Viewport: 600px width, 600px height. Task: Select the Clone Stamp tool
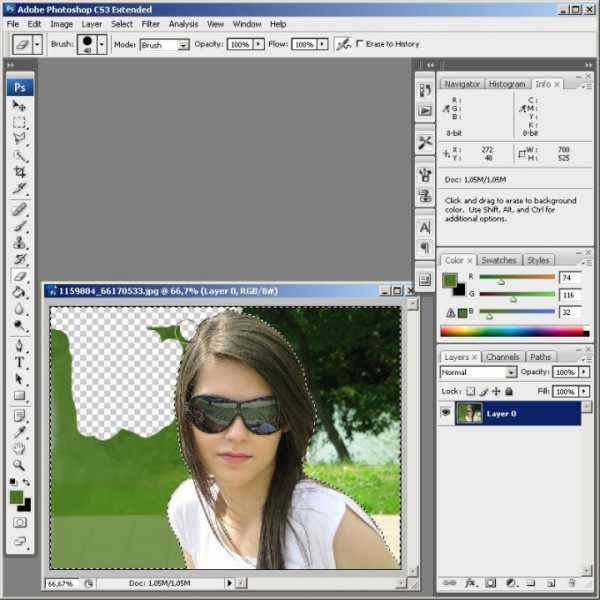[19, 243]
